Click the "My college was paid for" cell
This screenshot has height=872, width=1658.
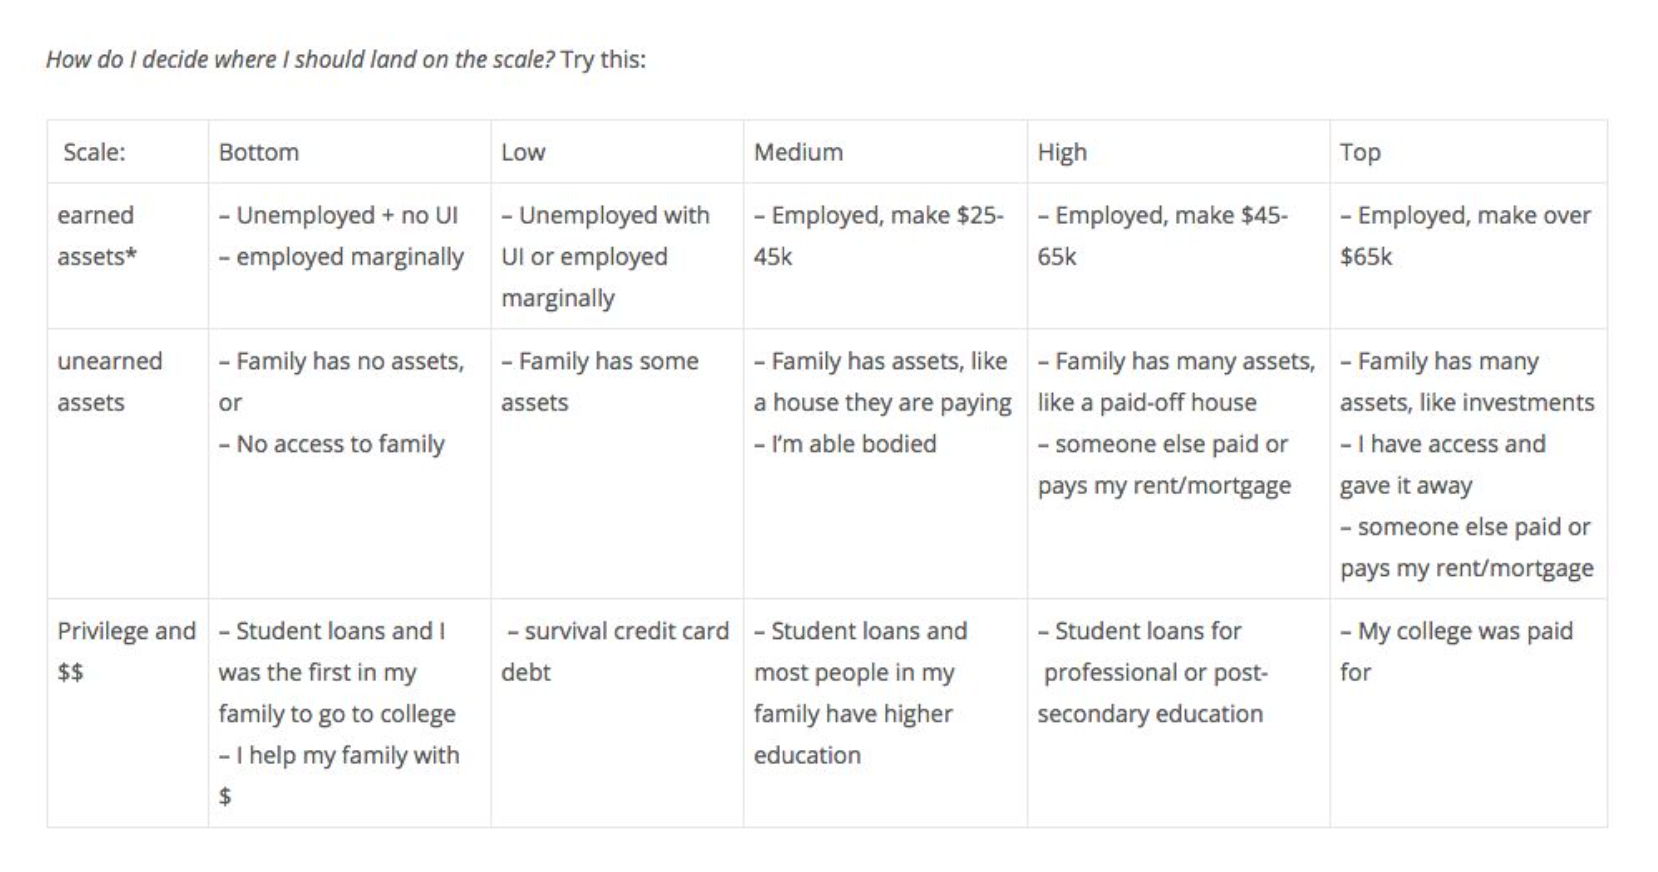coord(1456,651)
